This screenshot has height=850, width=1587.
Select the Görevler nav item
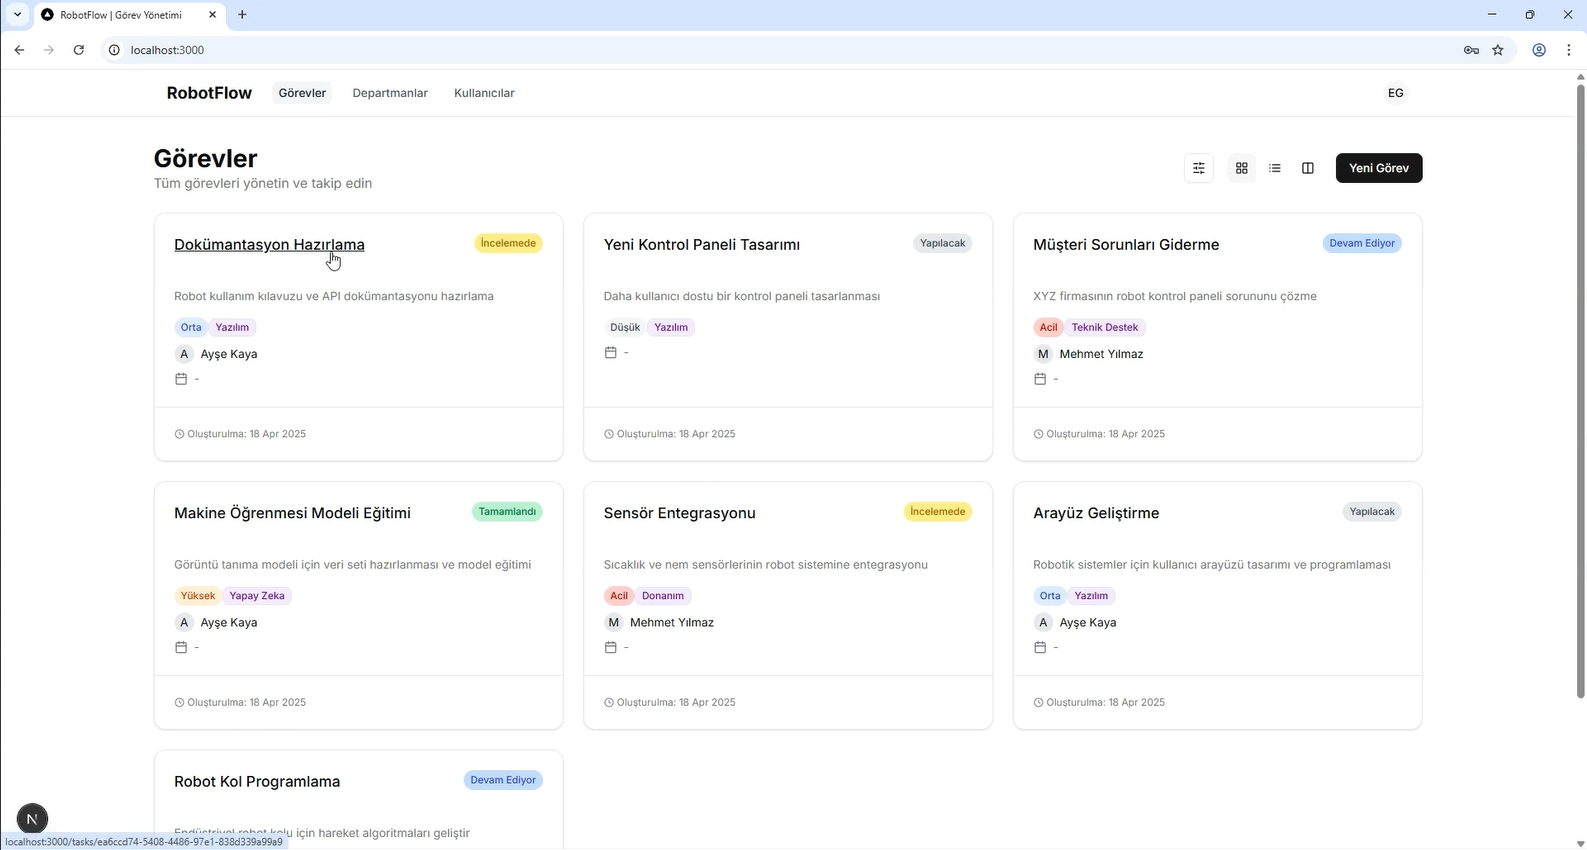302,93
